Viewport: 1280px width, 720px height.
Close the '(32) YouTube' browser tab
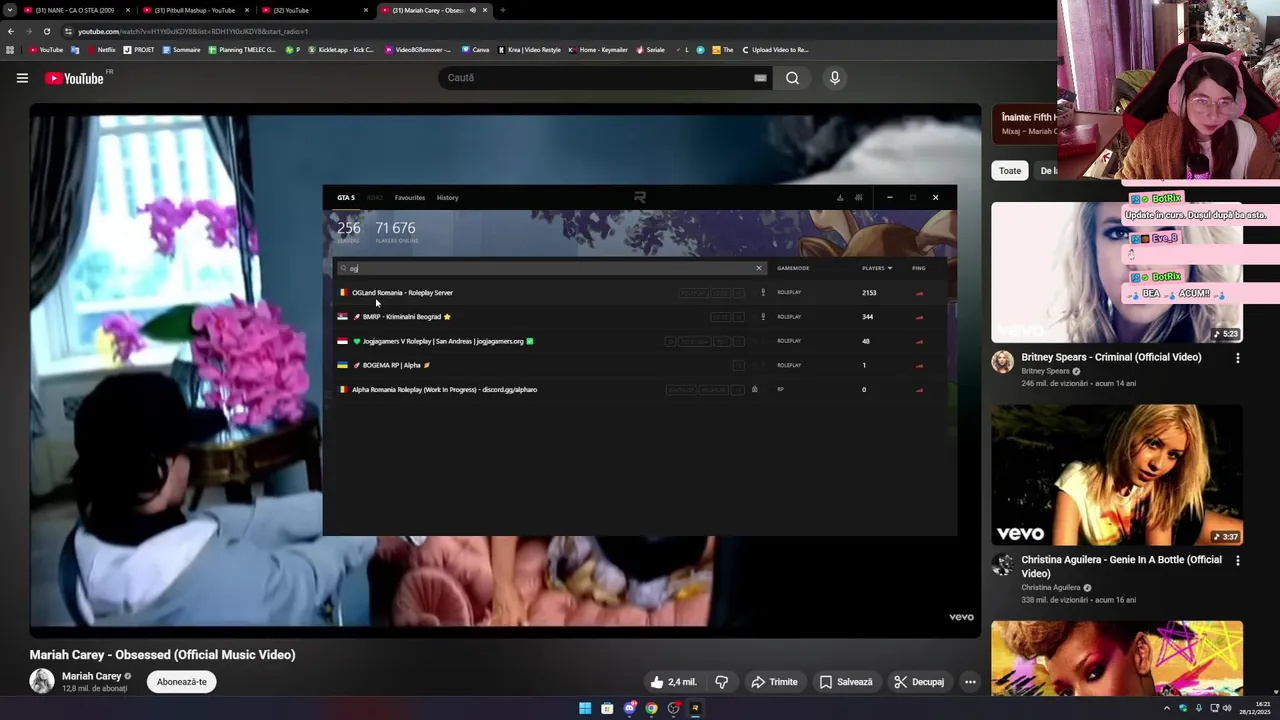point(366,10)
